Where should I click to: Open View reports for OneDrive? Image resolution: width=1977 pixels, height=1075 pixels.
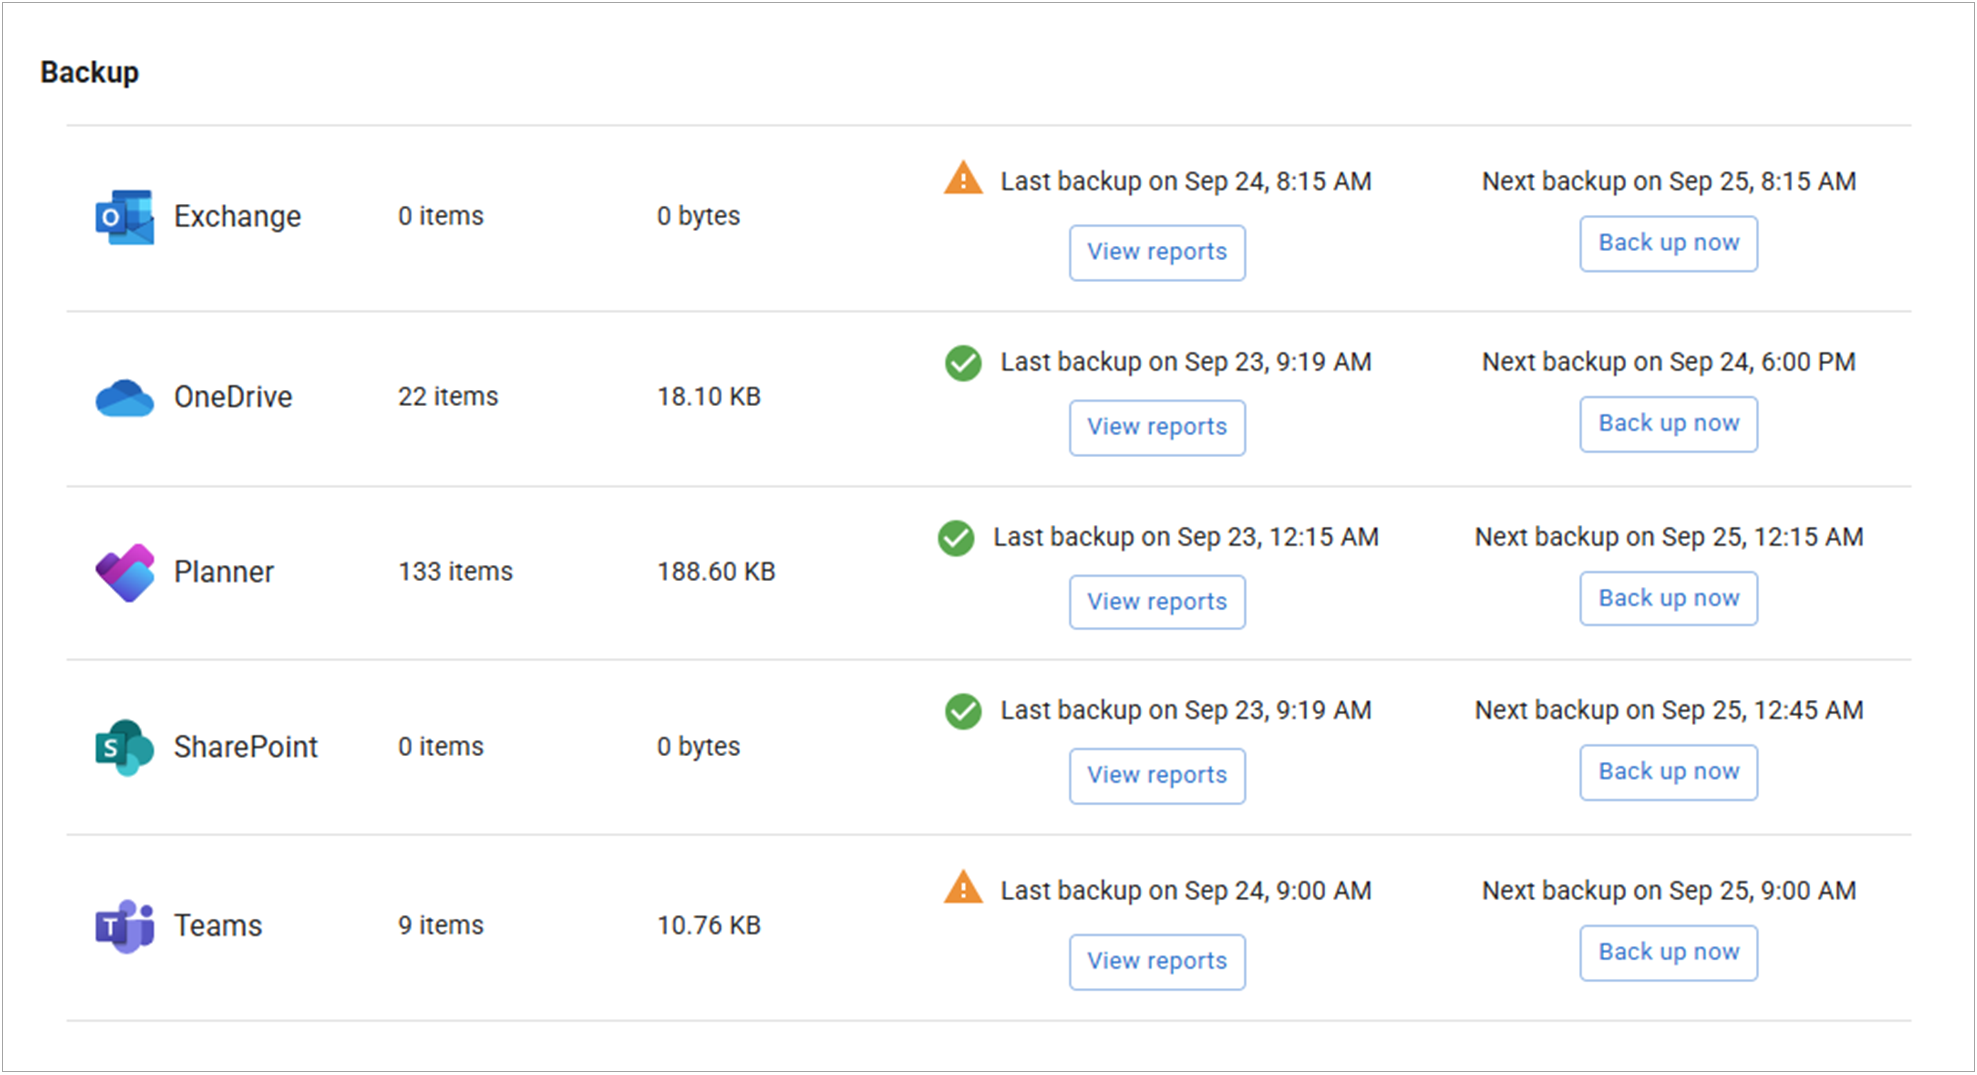[x=1157, y=427]
